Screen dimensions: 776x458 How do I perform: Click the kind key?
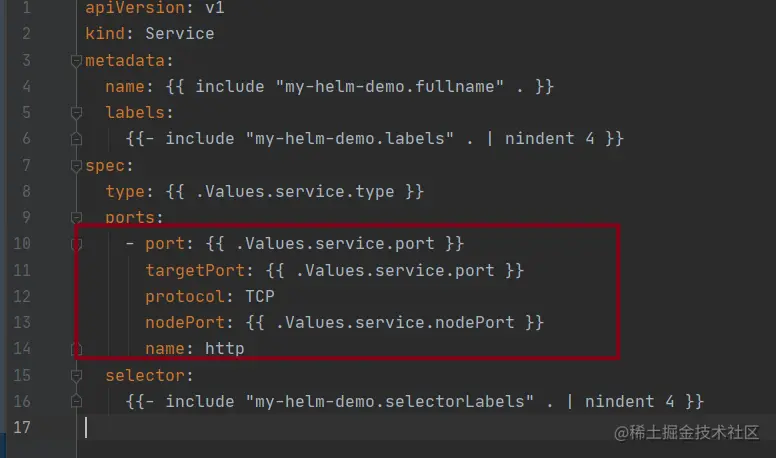coord(105,34)
